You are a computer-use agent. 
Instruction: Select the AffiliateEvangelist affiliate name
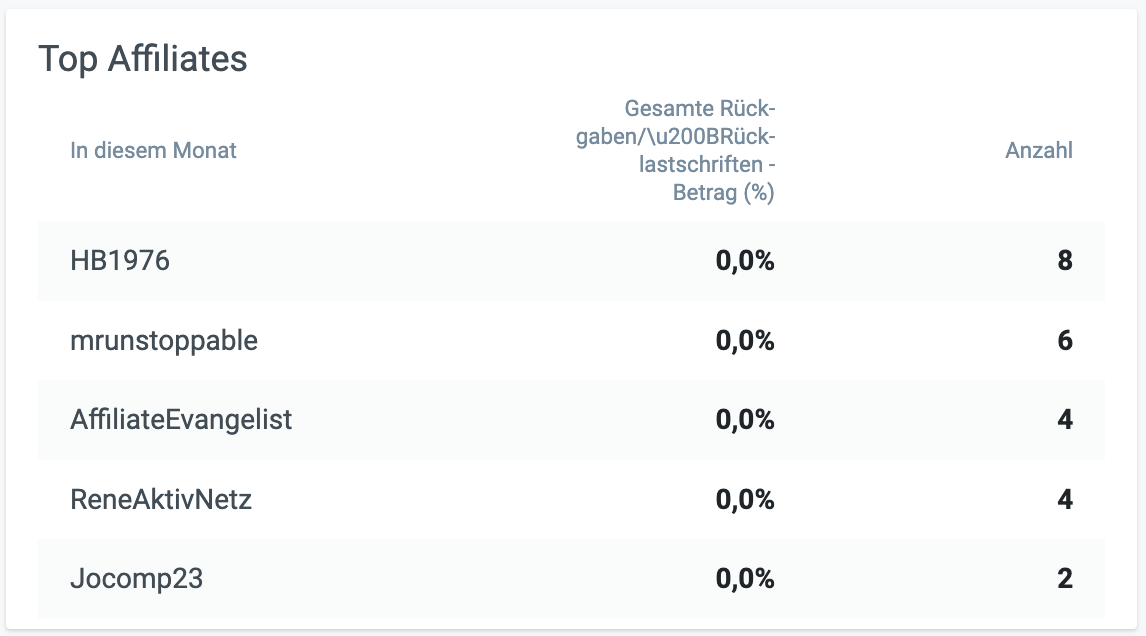tap(181, 420)
